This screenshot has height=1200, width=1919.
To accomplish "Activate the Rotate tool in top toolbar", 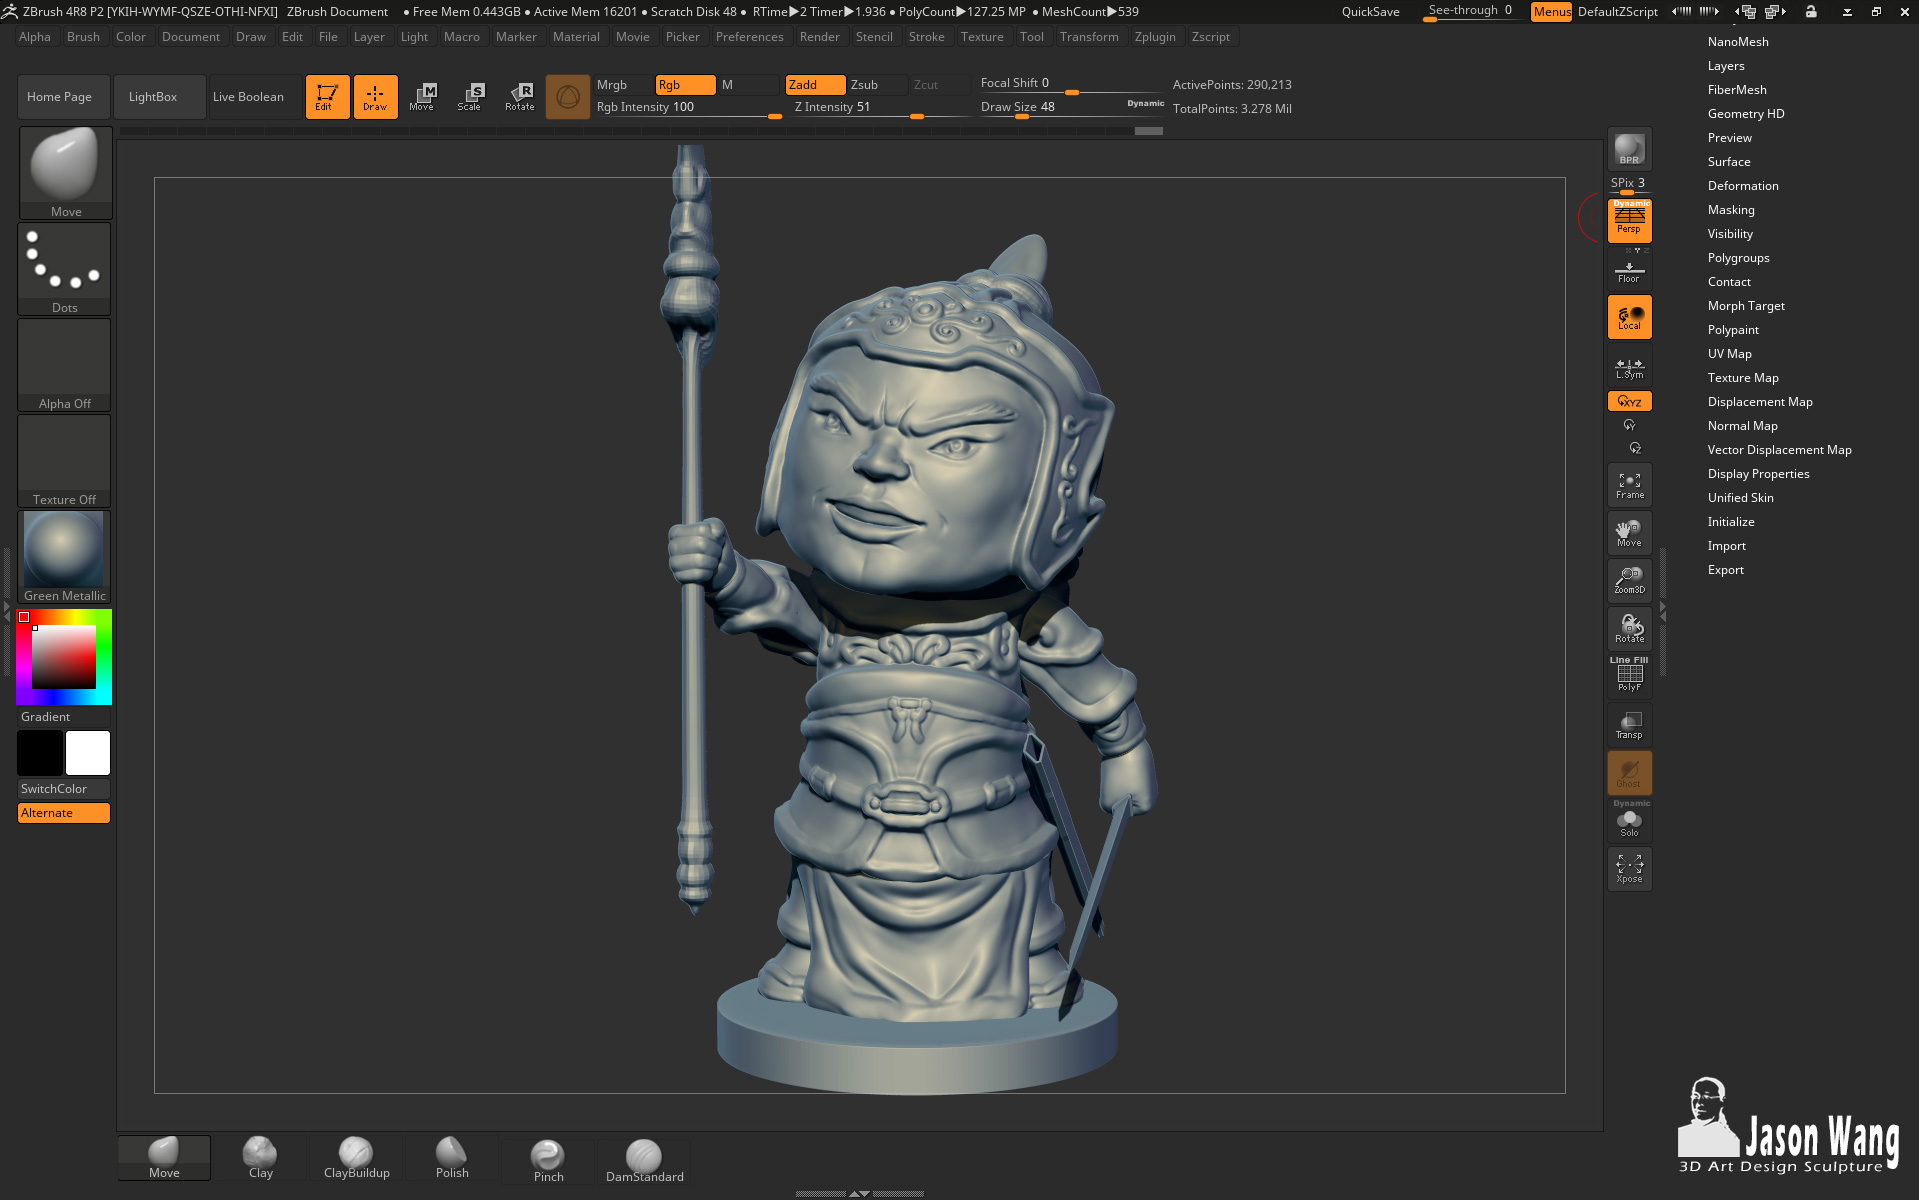I will [519, 97].
